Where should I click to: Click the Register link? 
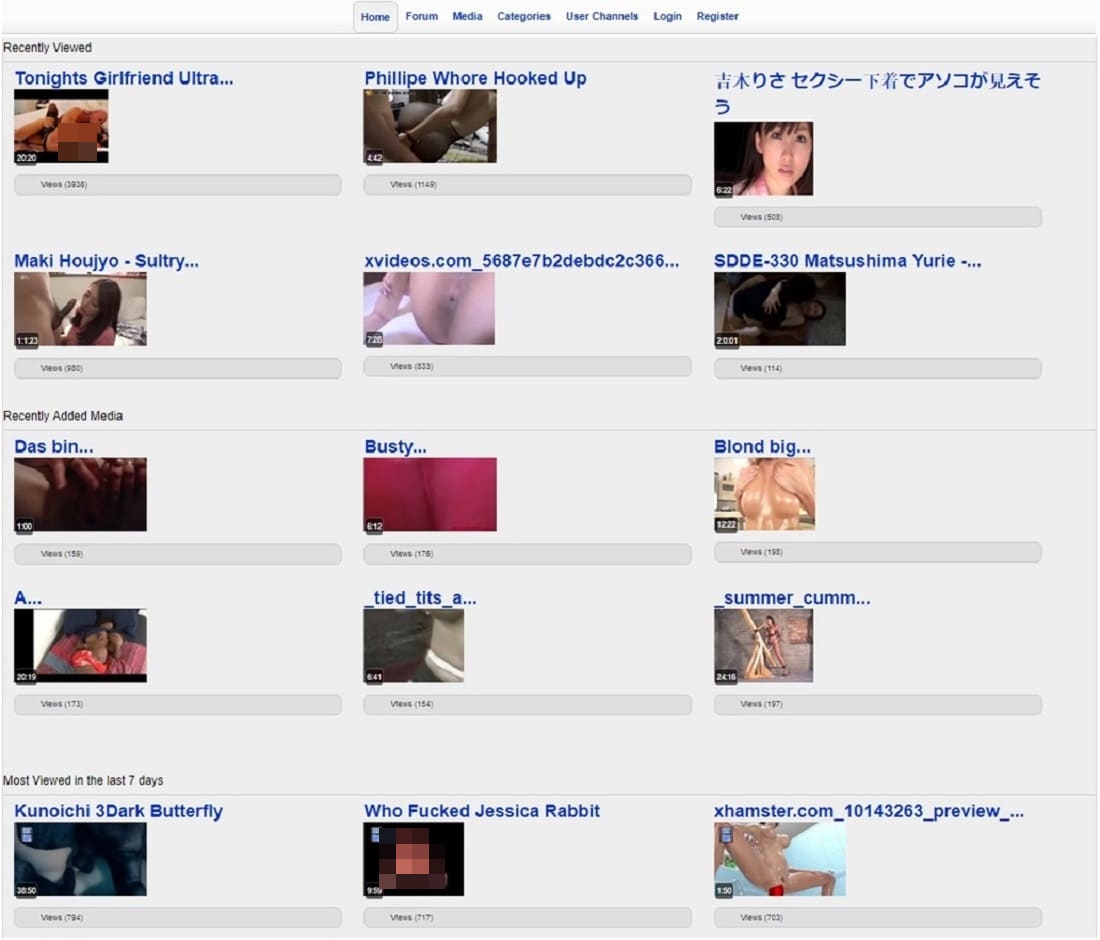pyautogui.click(x=718, y=17)
